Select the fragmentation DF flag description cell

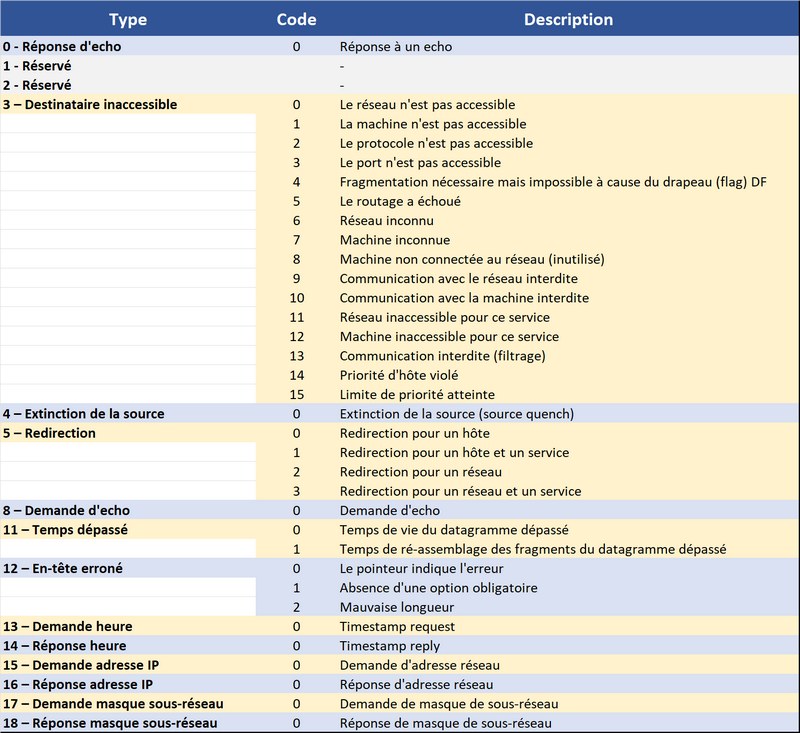pyautogui.click(x=553, y=182)
